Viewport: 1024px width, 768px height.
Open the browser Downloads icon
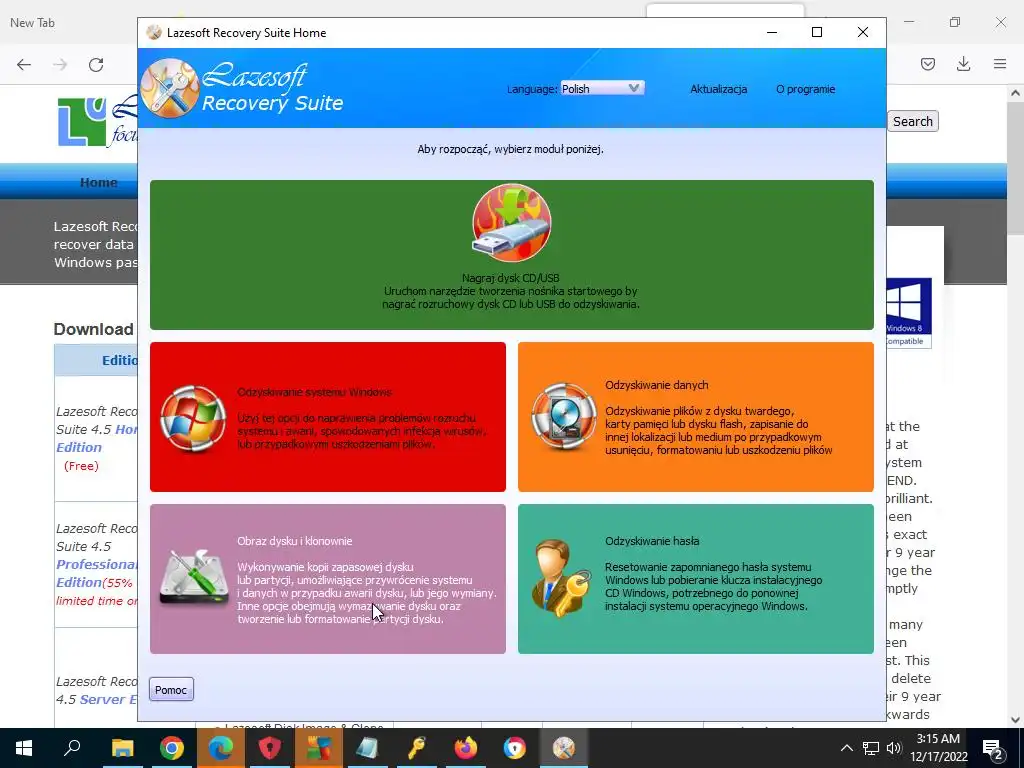[963, 64]
